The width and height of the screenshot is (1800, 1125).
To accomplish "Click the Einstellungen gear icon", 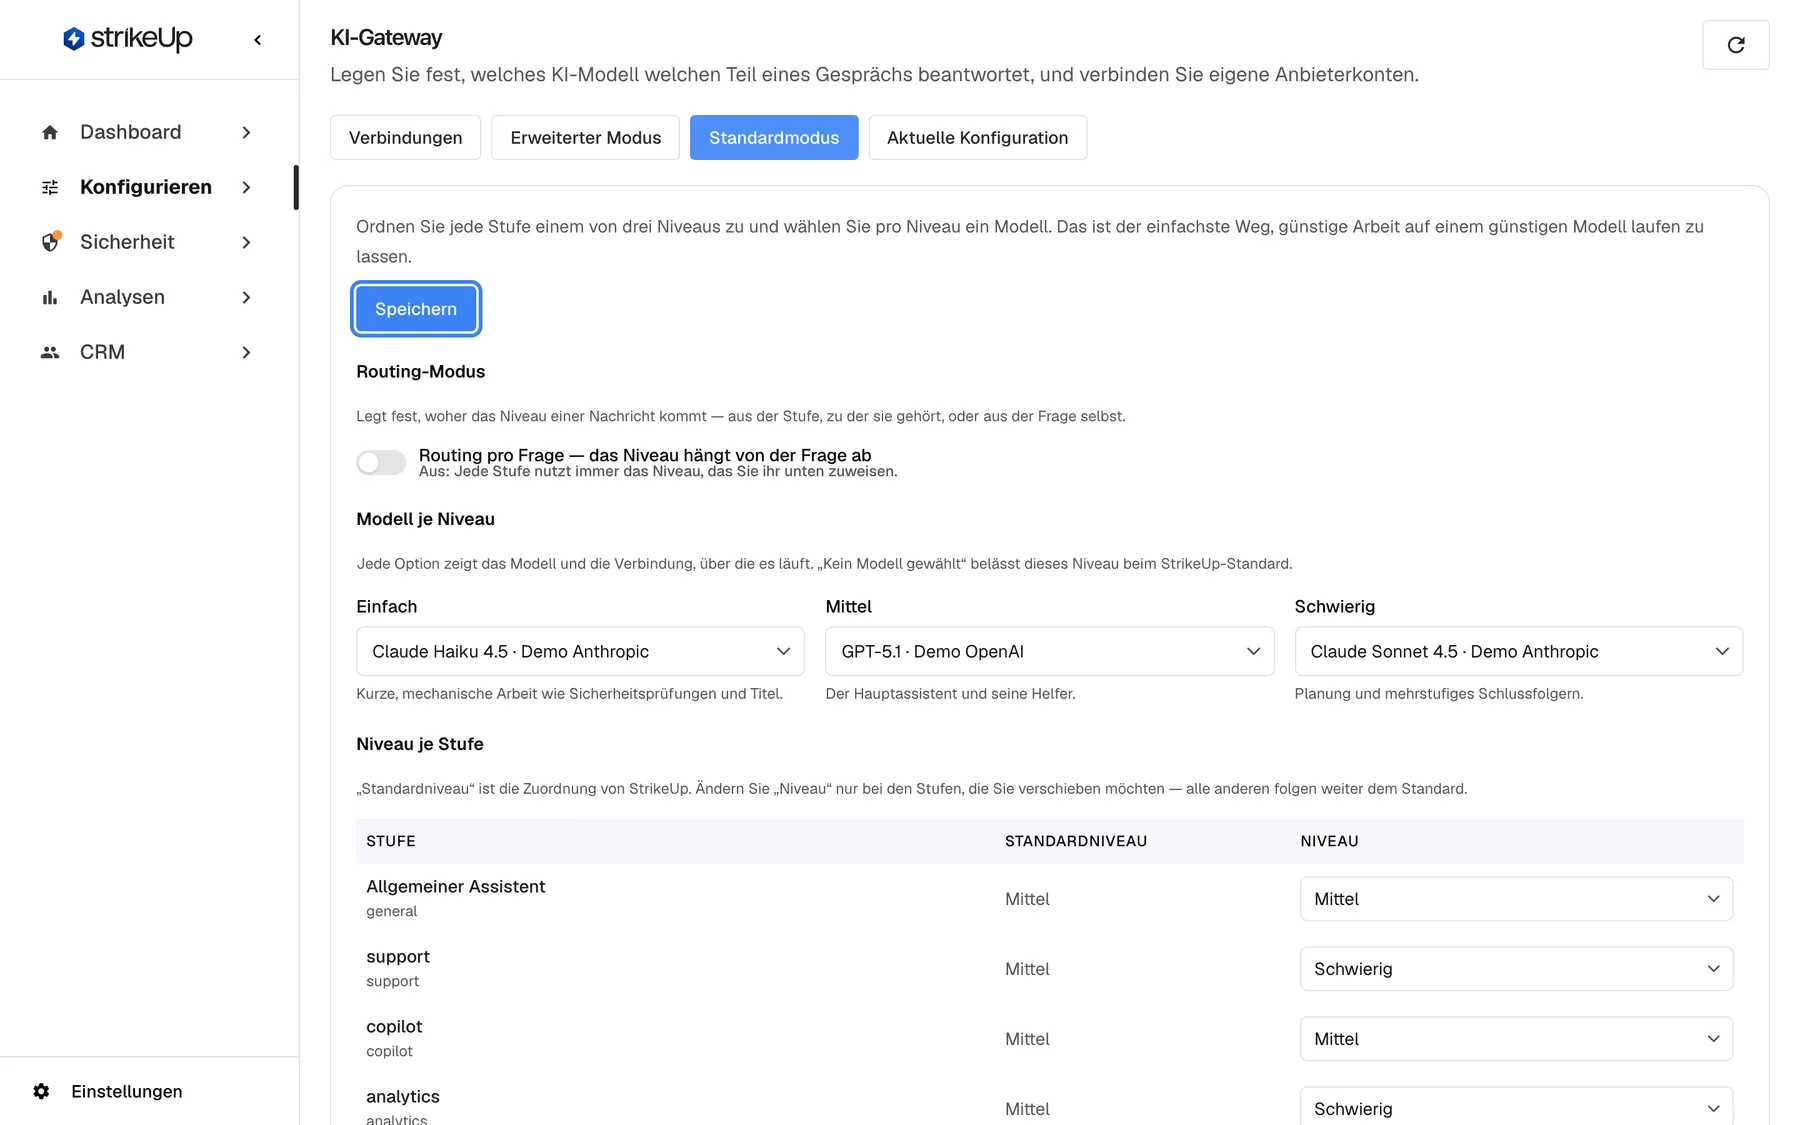I will tap(41, 1091).
